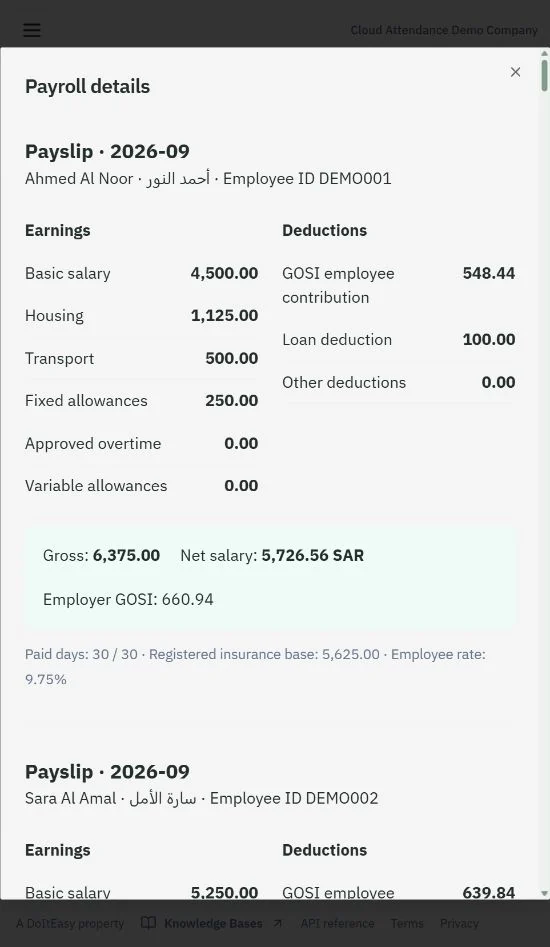Click the Sara Al Amal "Payslip · 2026-09" heading
550x947 pixels.
(107, 771)
